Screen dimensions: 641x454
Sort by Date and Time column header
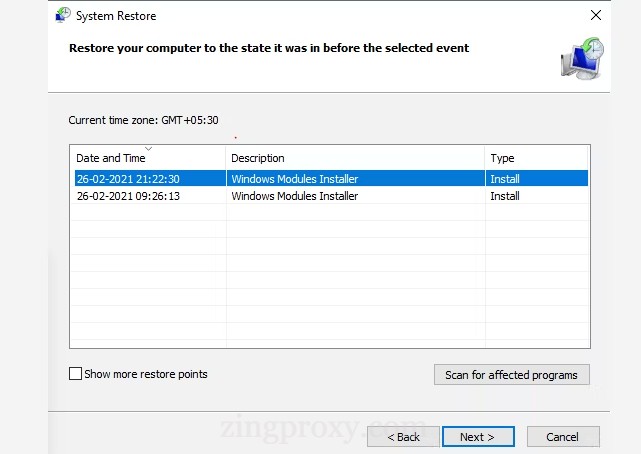148,158
